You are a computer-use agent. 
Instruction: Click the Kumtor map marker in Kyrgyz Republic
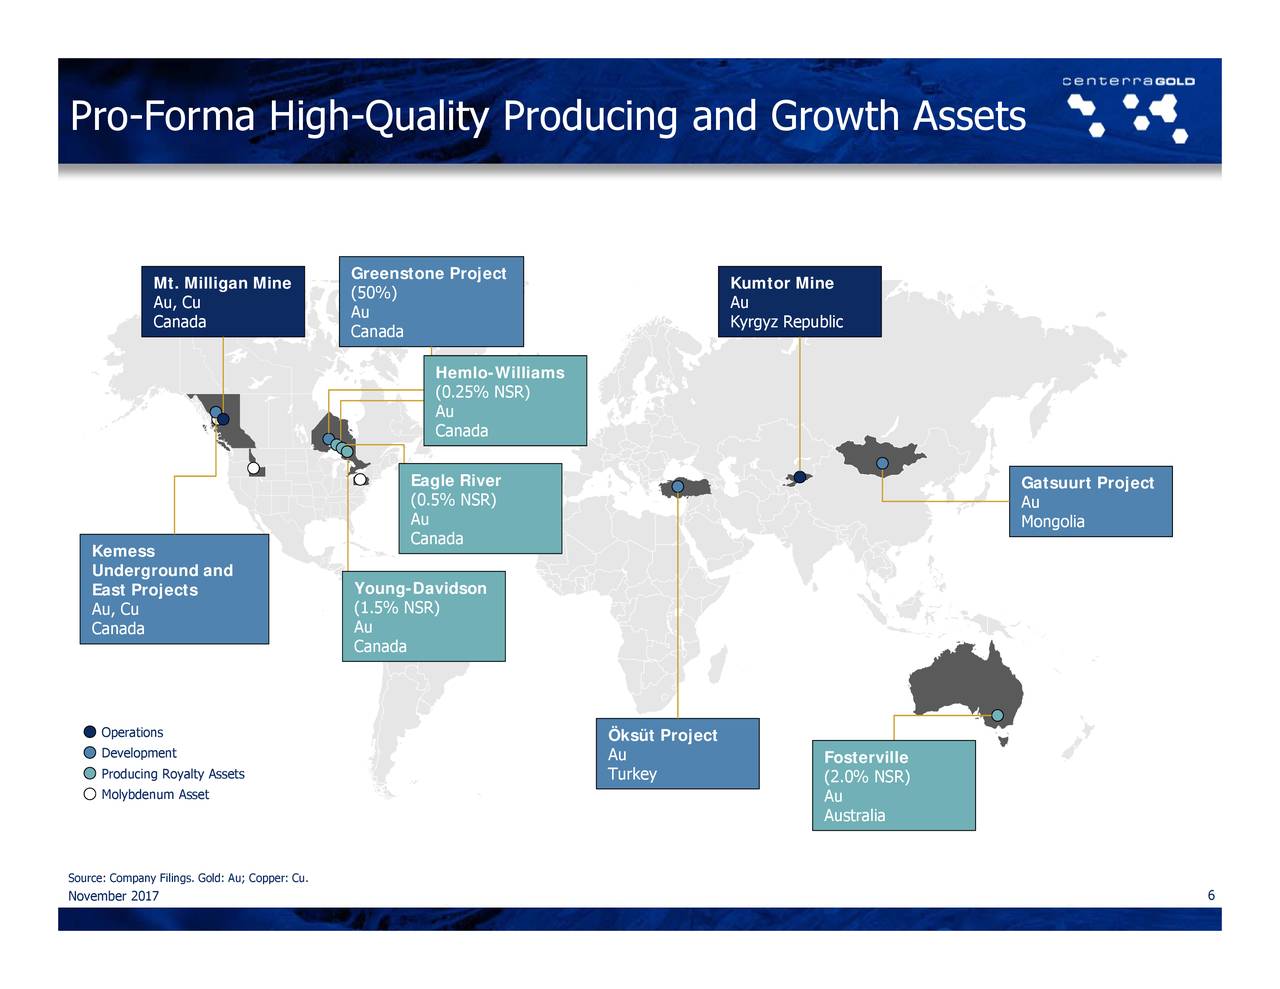pos(800,477)
